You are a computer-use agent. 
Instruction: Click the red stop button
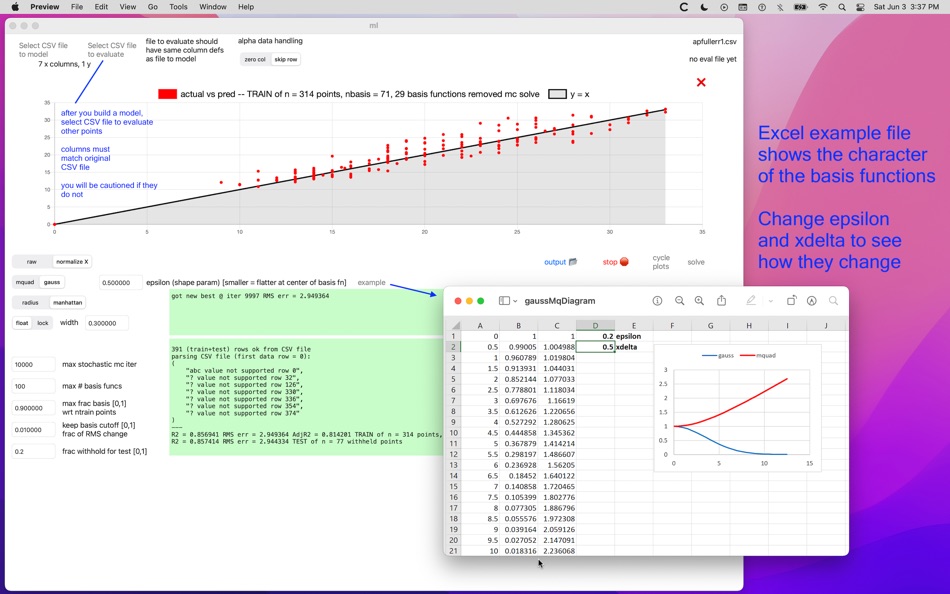[616, 262]
